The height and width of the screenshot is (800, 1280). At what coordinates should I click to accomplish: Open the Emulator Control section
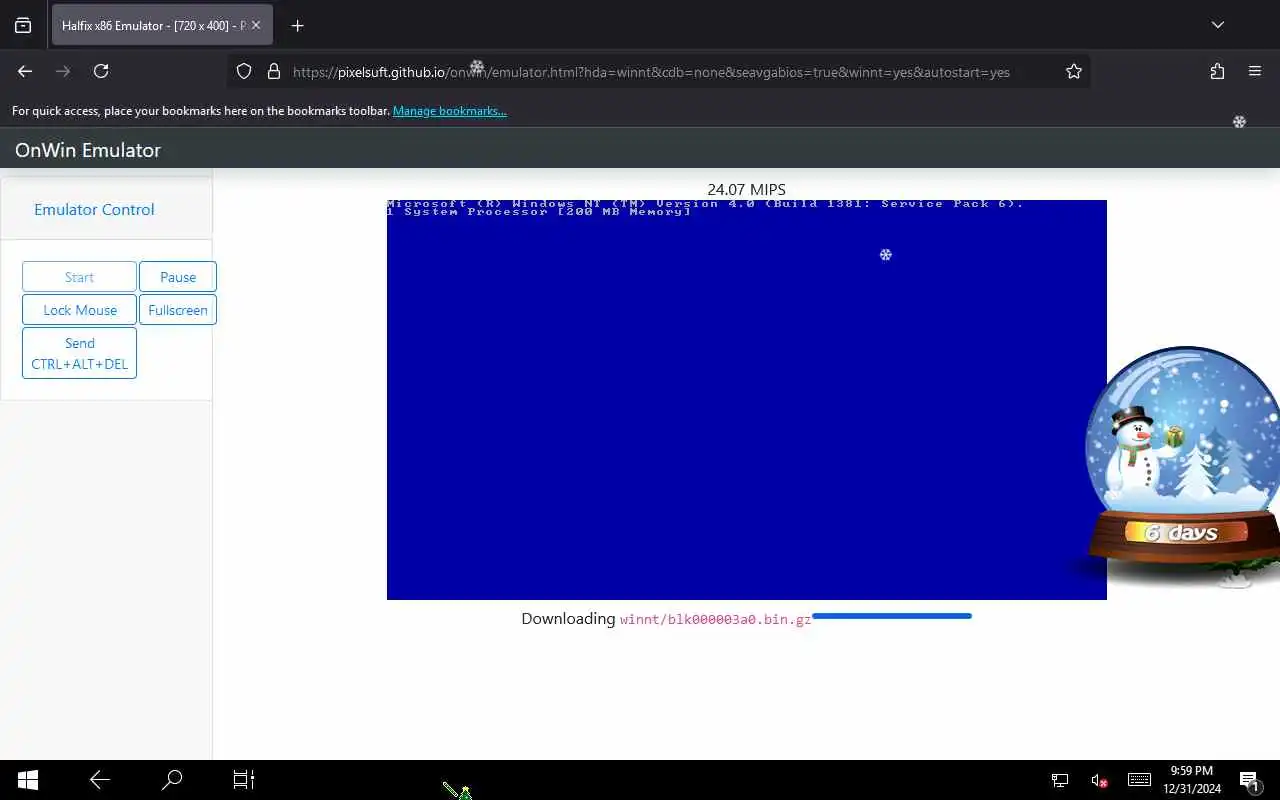94,209
